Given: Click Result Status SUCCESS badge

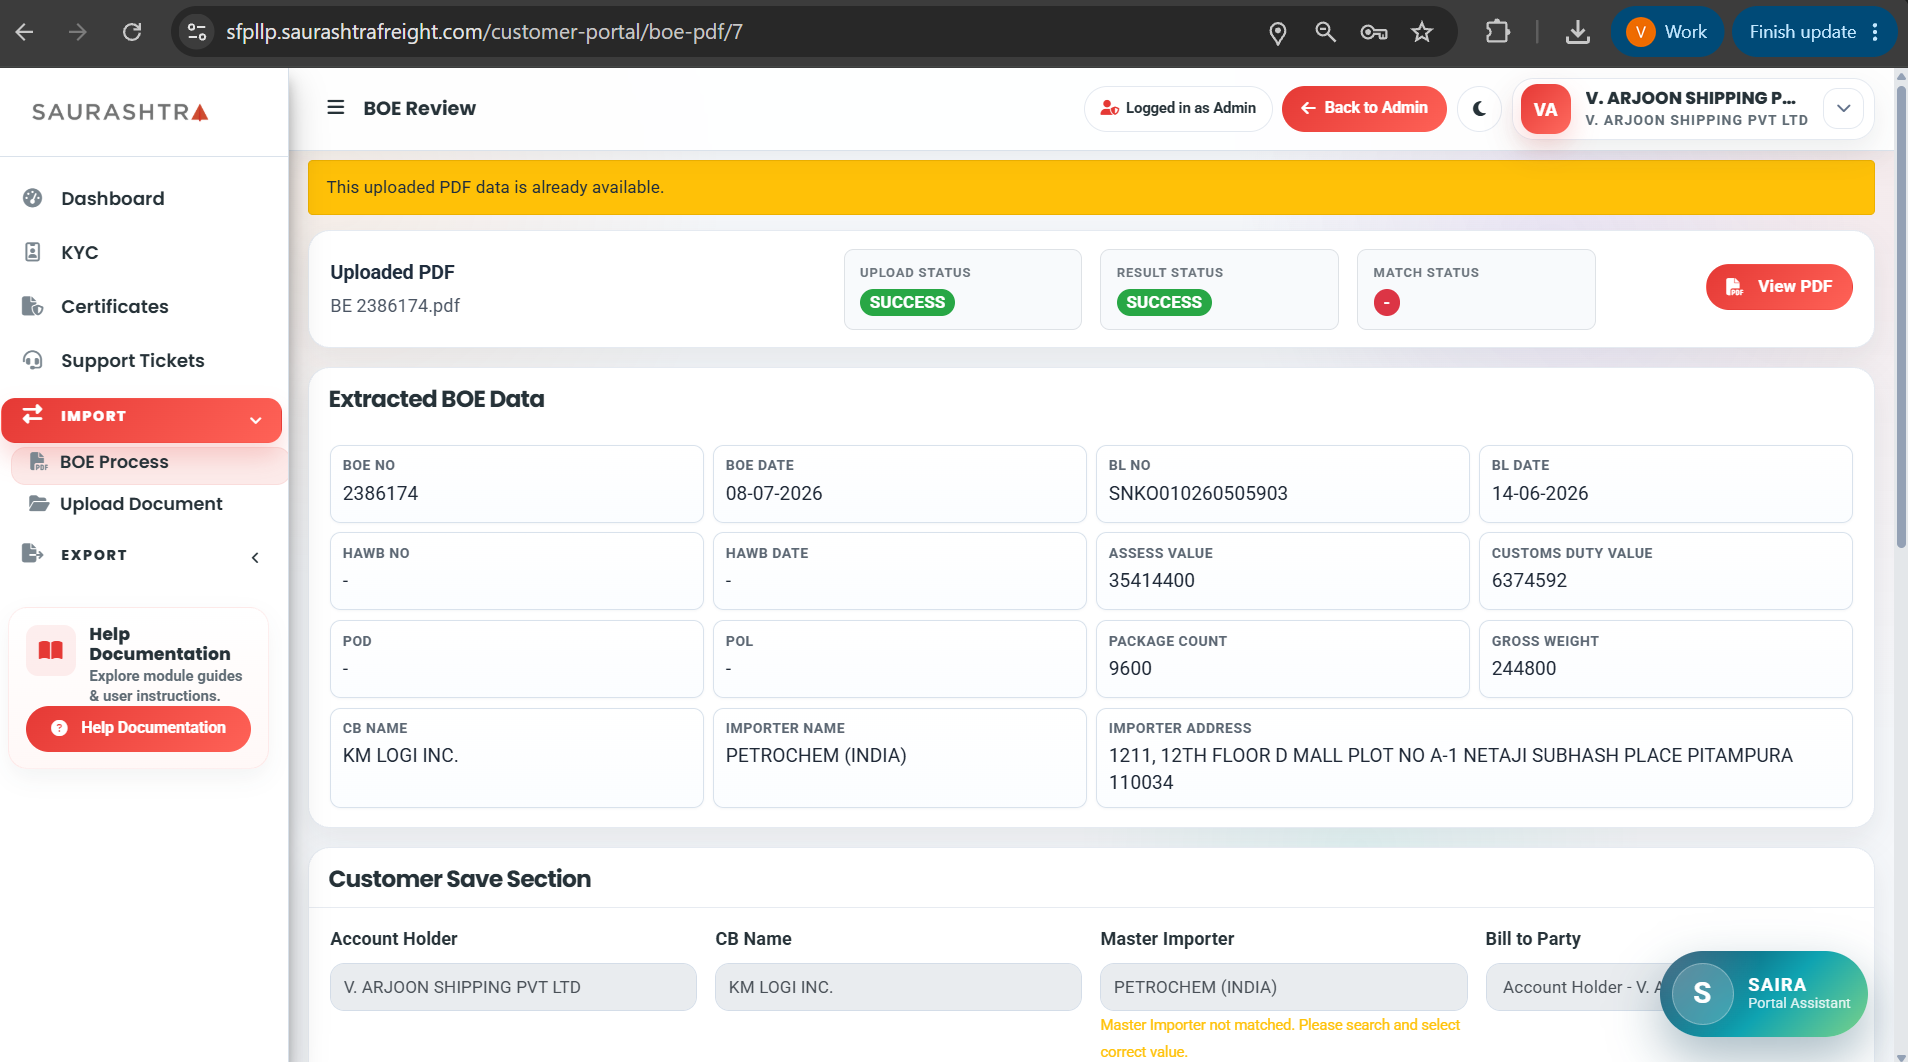Looking at the screenshot, I should [x=1164, y=302].
